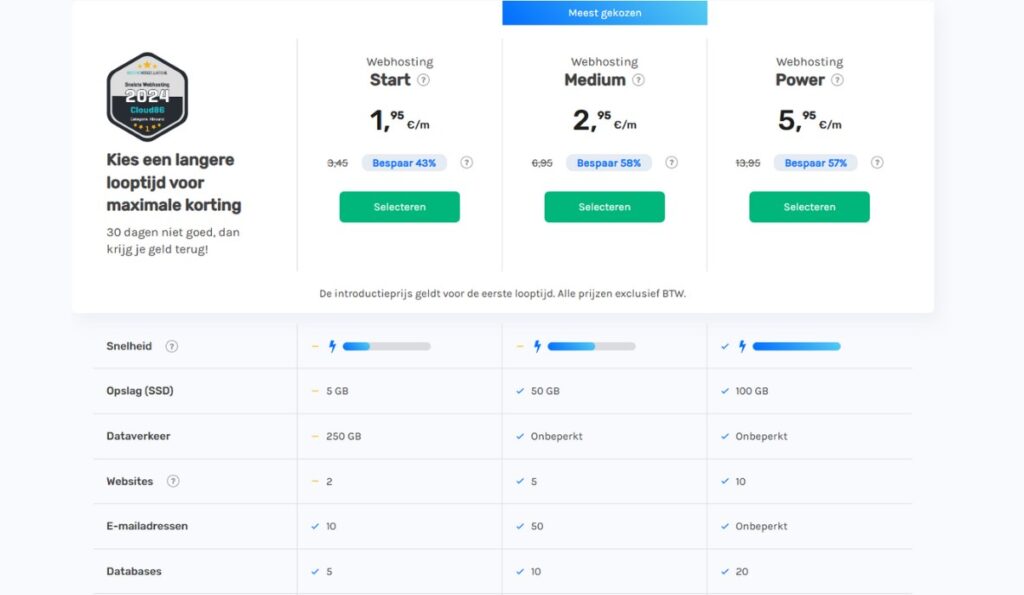Show Websites help tooltip icon
Viewport: 1024px width, 595px height.
click(173, 481)
